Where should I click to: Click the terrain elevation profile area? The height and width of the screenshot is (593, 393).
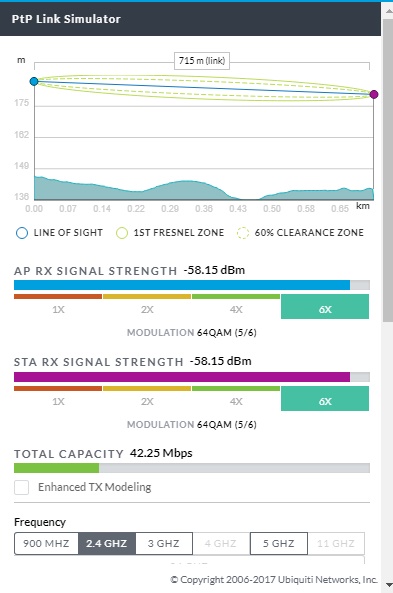[204, 191]
